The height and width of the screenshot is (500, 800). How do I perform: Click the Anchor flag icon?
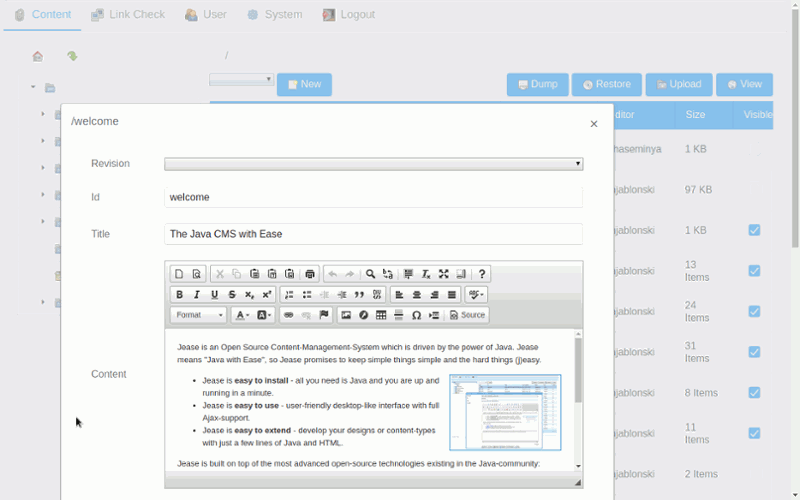[323, 315]
